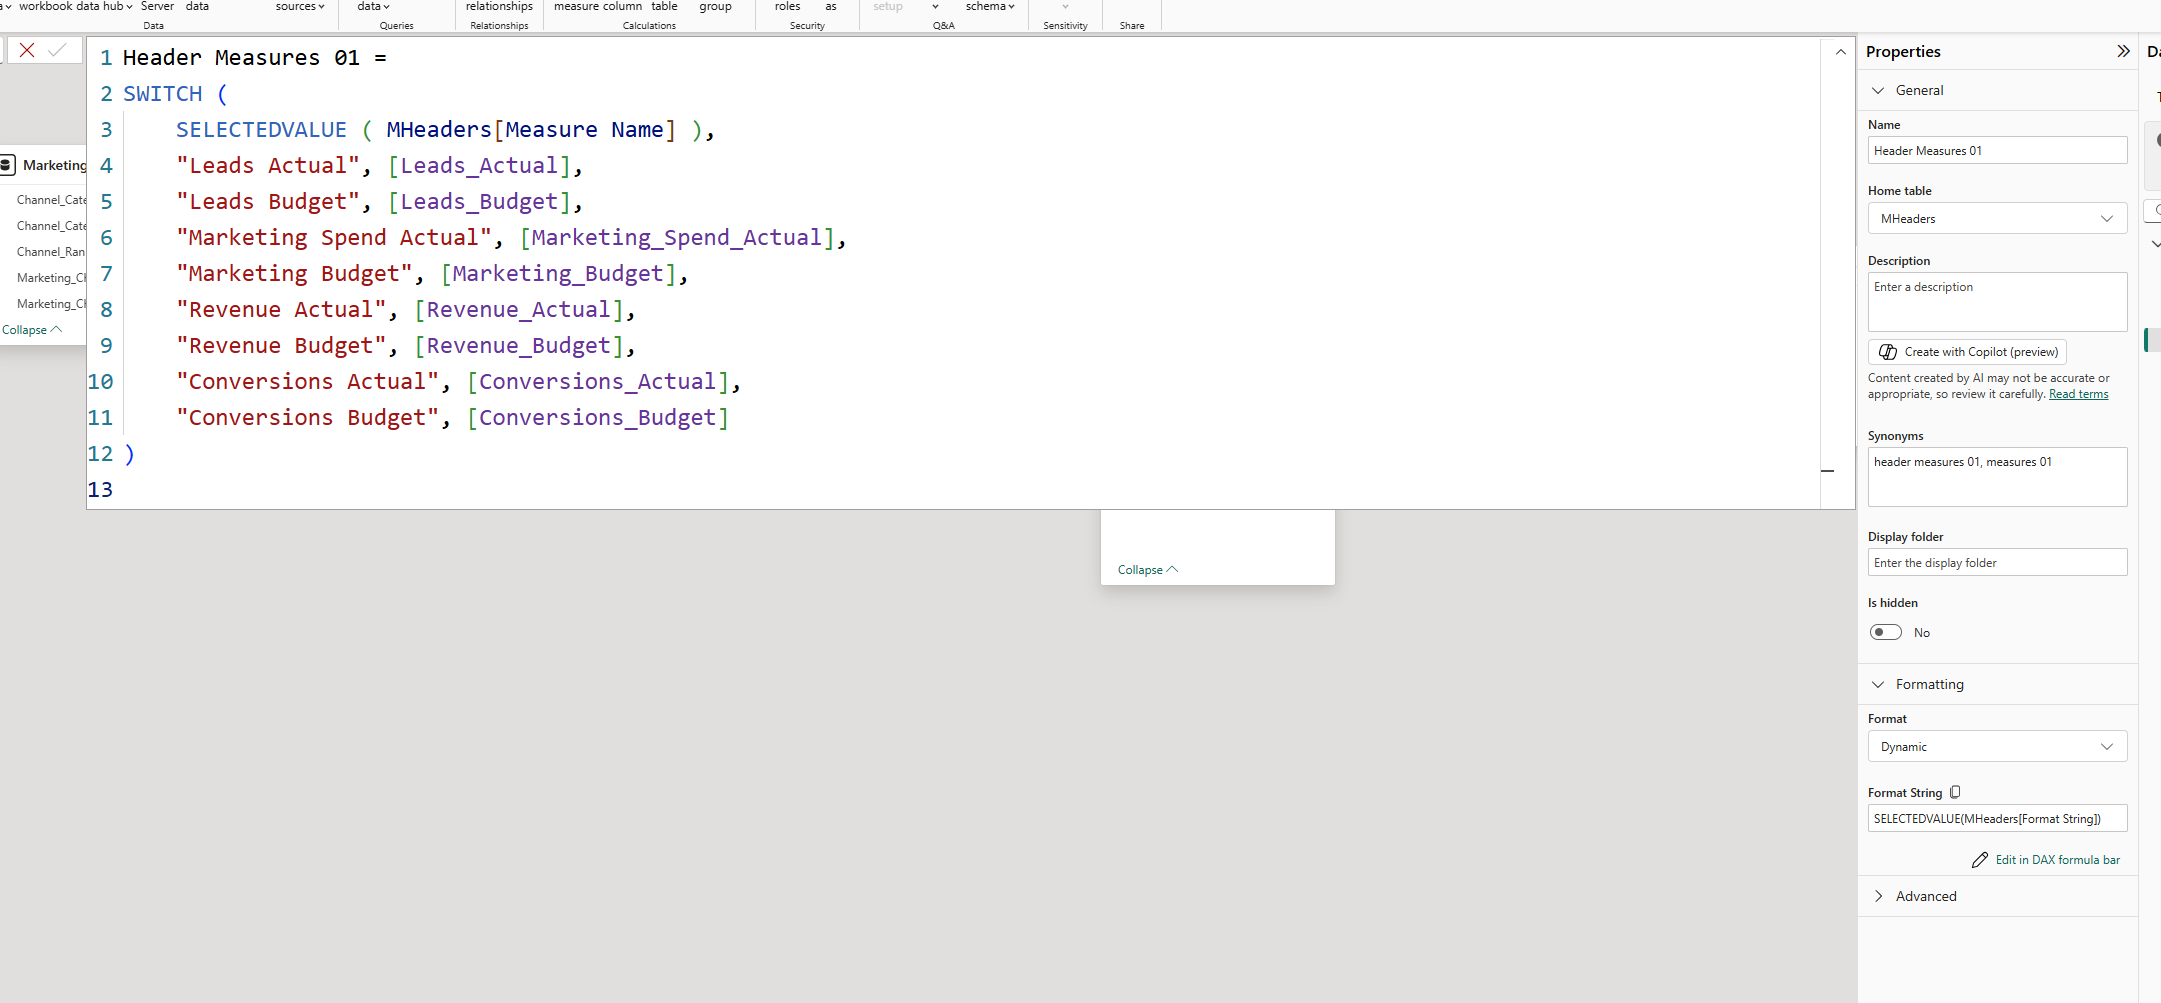Screen dimensions: 2161x1003
Task: Cancel the formula edit with the red X
Action: pos(27,50)
